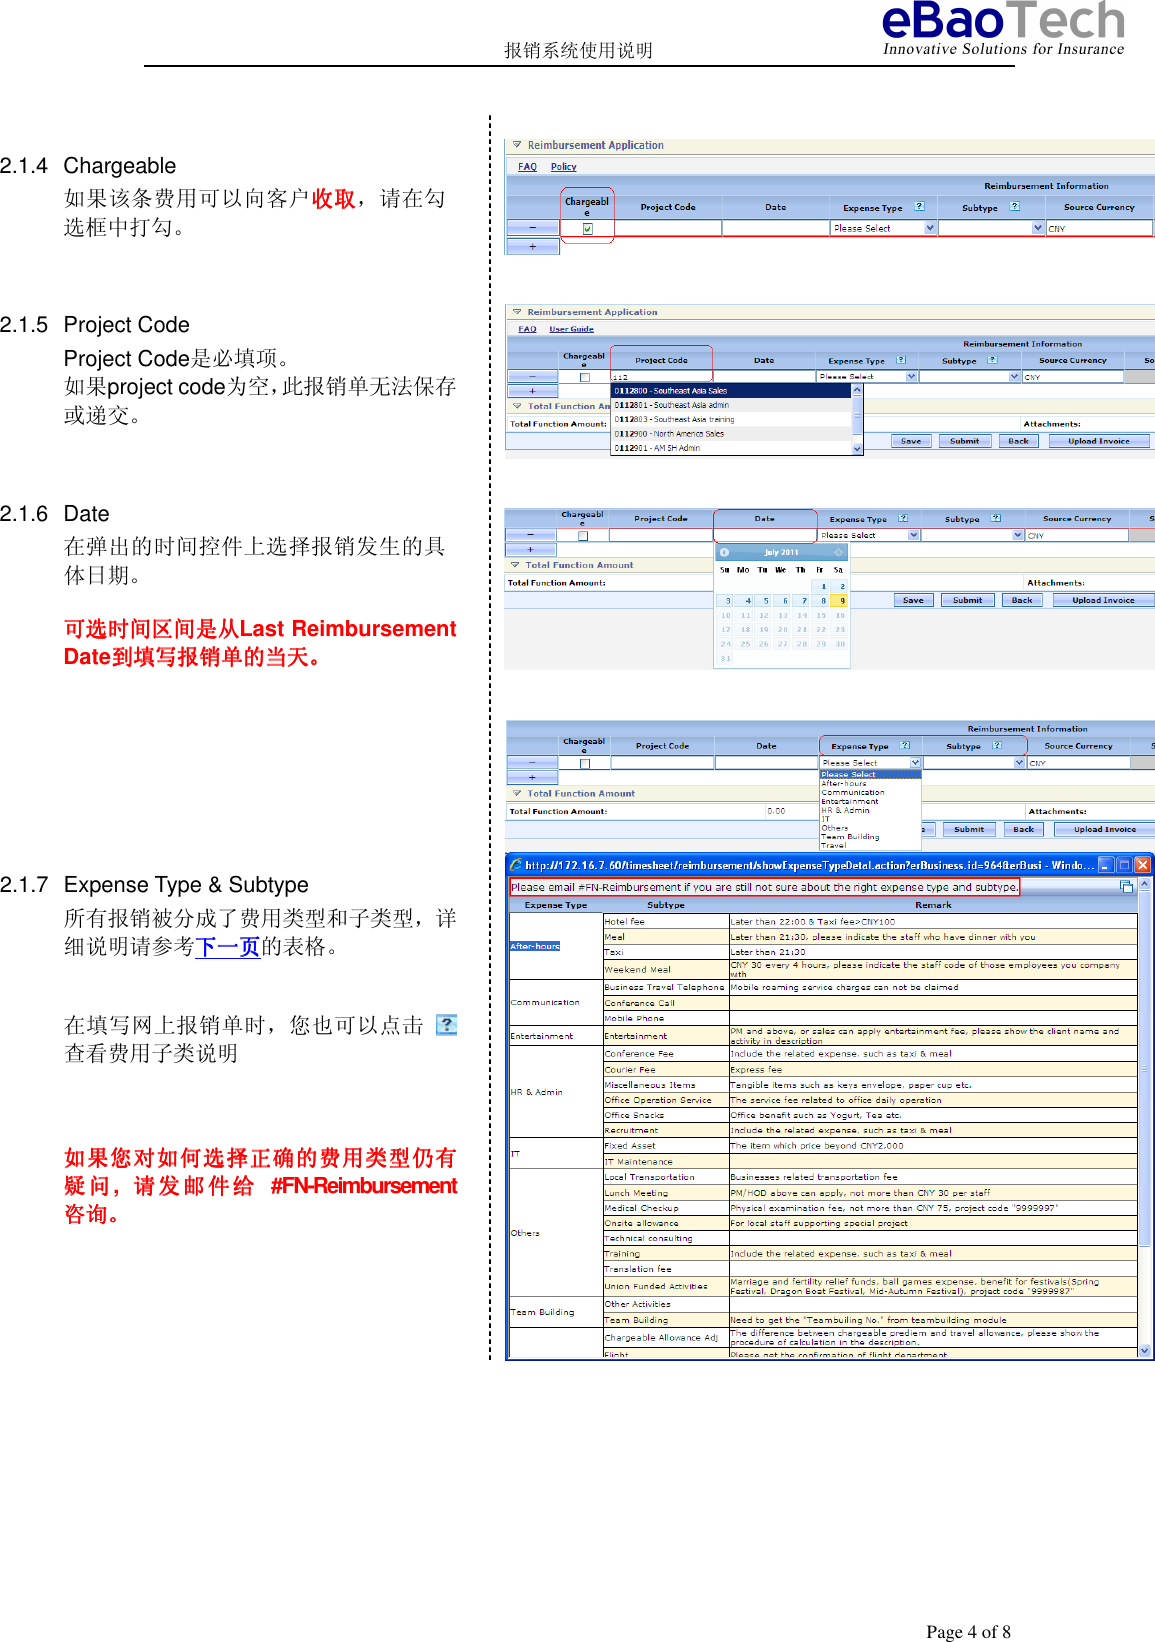Click the up arrow of the expense detail window scrollbar
This screenshot has height=1642, width=1155.
pyautogui.click(x=1145, y=884)
